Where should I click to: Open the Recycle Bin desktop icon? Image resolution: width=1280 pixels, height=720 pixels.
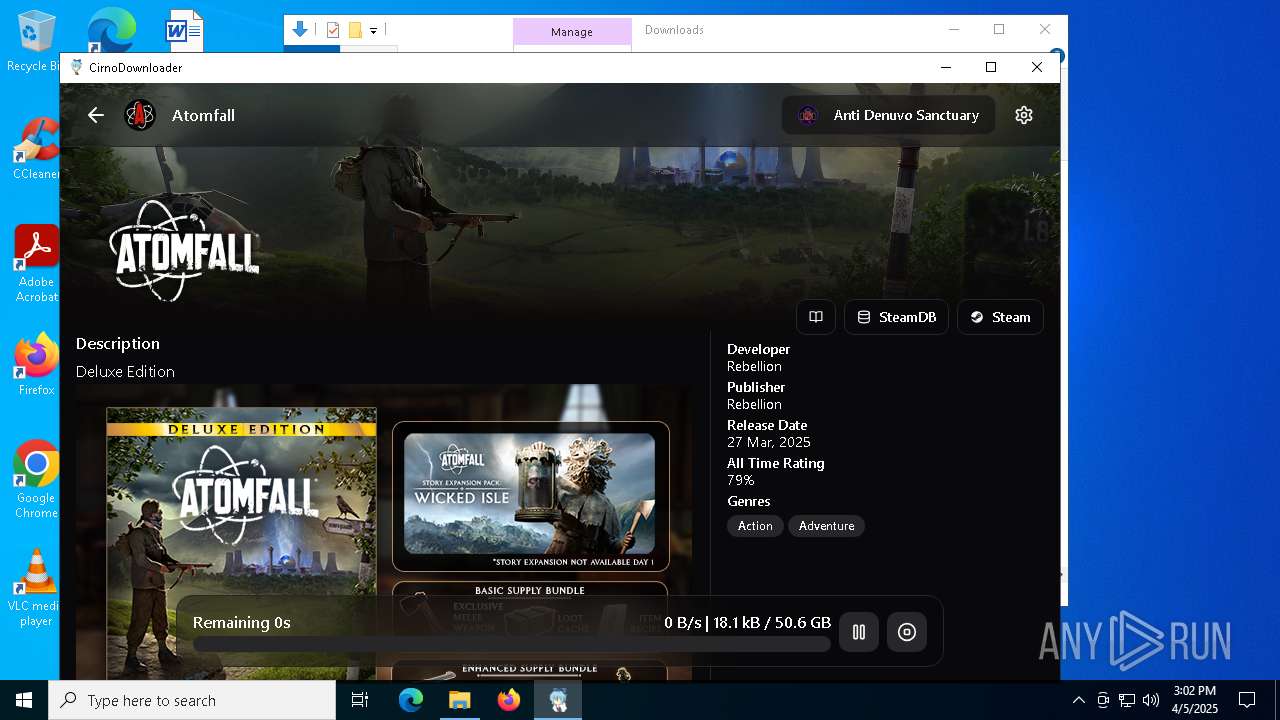pos(36,42)
